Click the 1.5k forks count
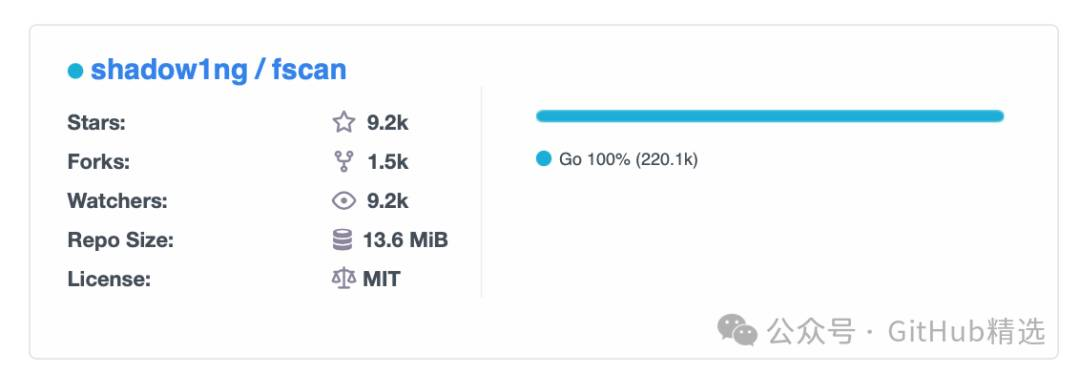 click(x=388, y=163)
